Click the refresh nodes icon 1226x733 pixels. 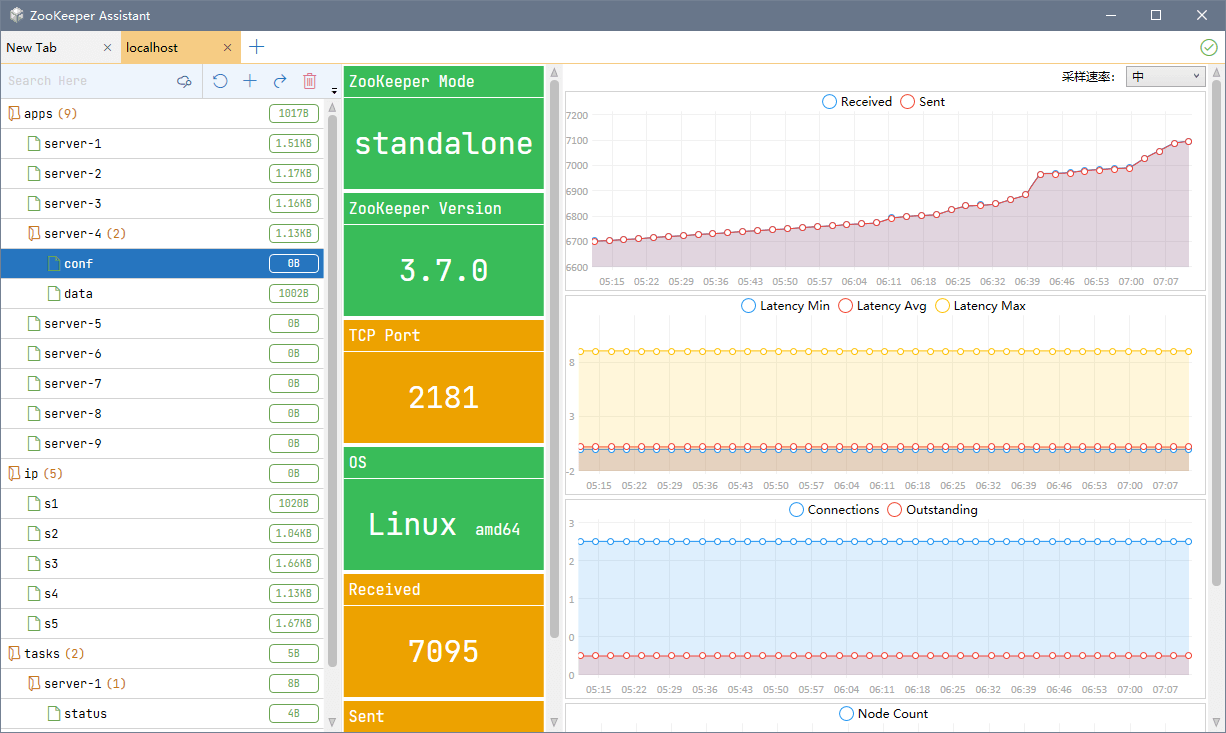(220, 81)
